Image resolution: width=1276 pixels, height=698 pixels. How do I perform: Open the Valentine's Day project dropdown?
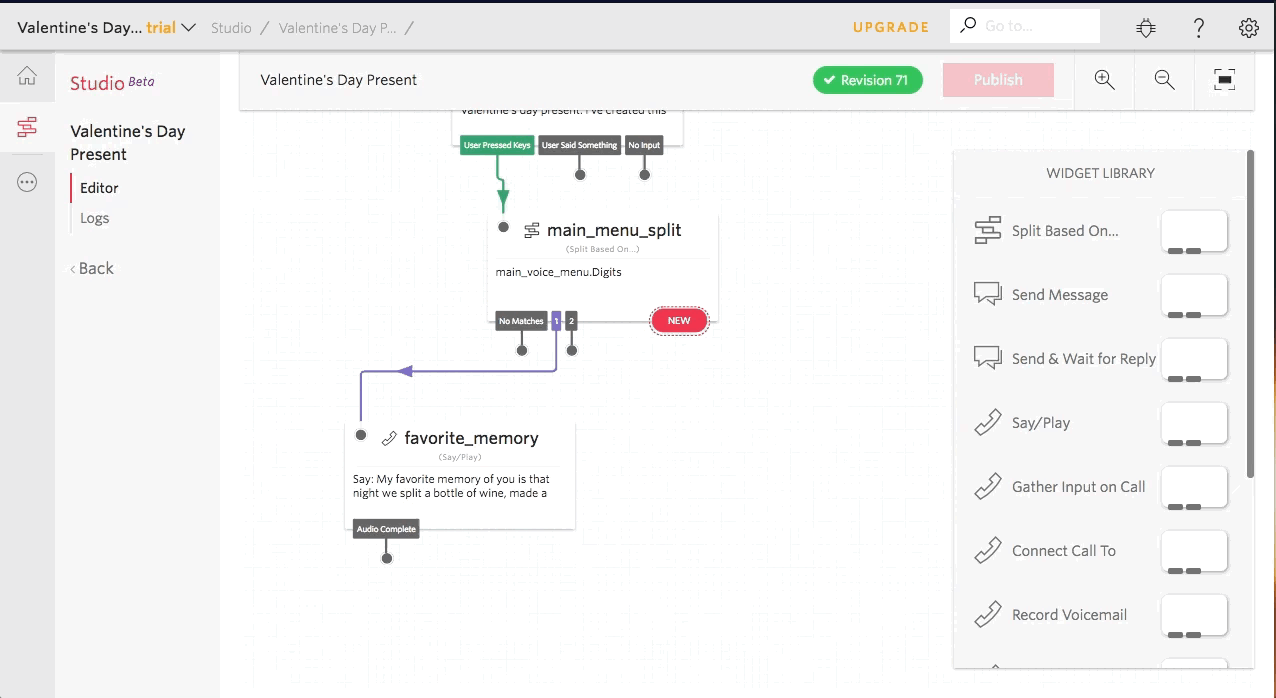click(106, 27)
